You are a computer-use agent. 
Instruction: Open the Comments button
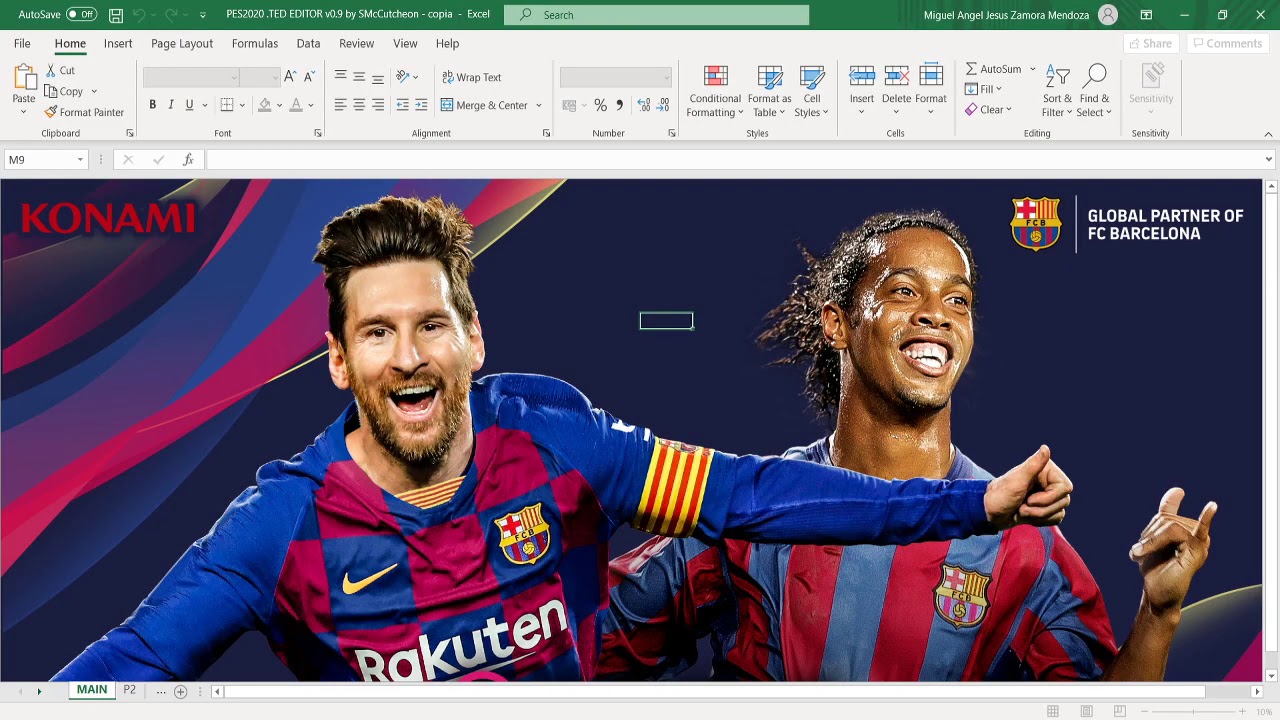tap(1227, 44)
